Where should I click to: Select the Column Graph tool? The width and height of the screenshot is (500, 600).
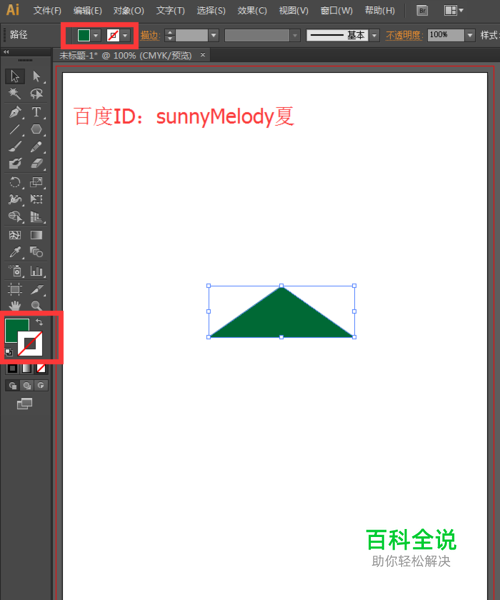36,271
